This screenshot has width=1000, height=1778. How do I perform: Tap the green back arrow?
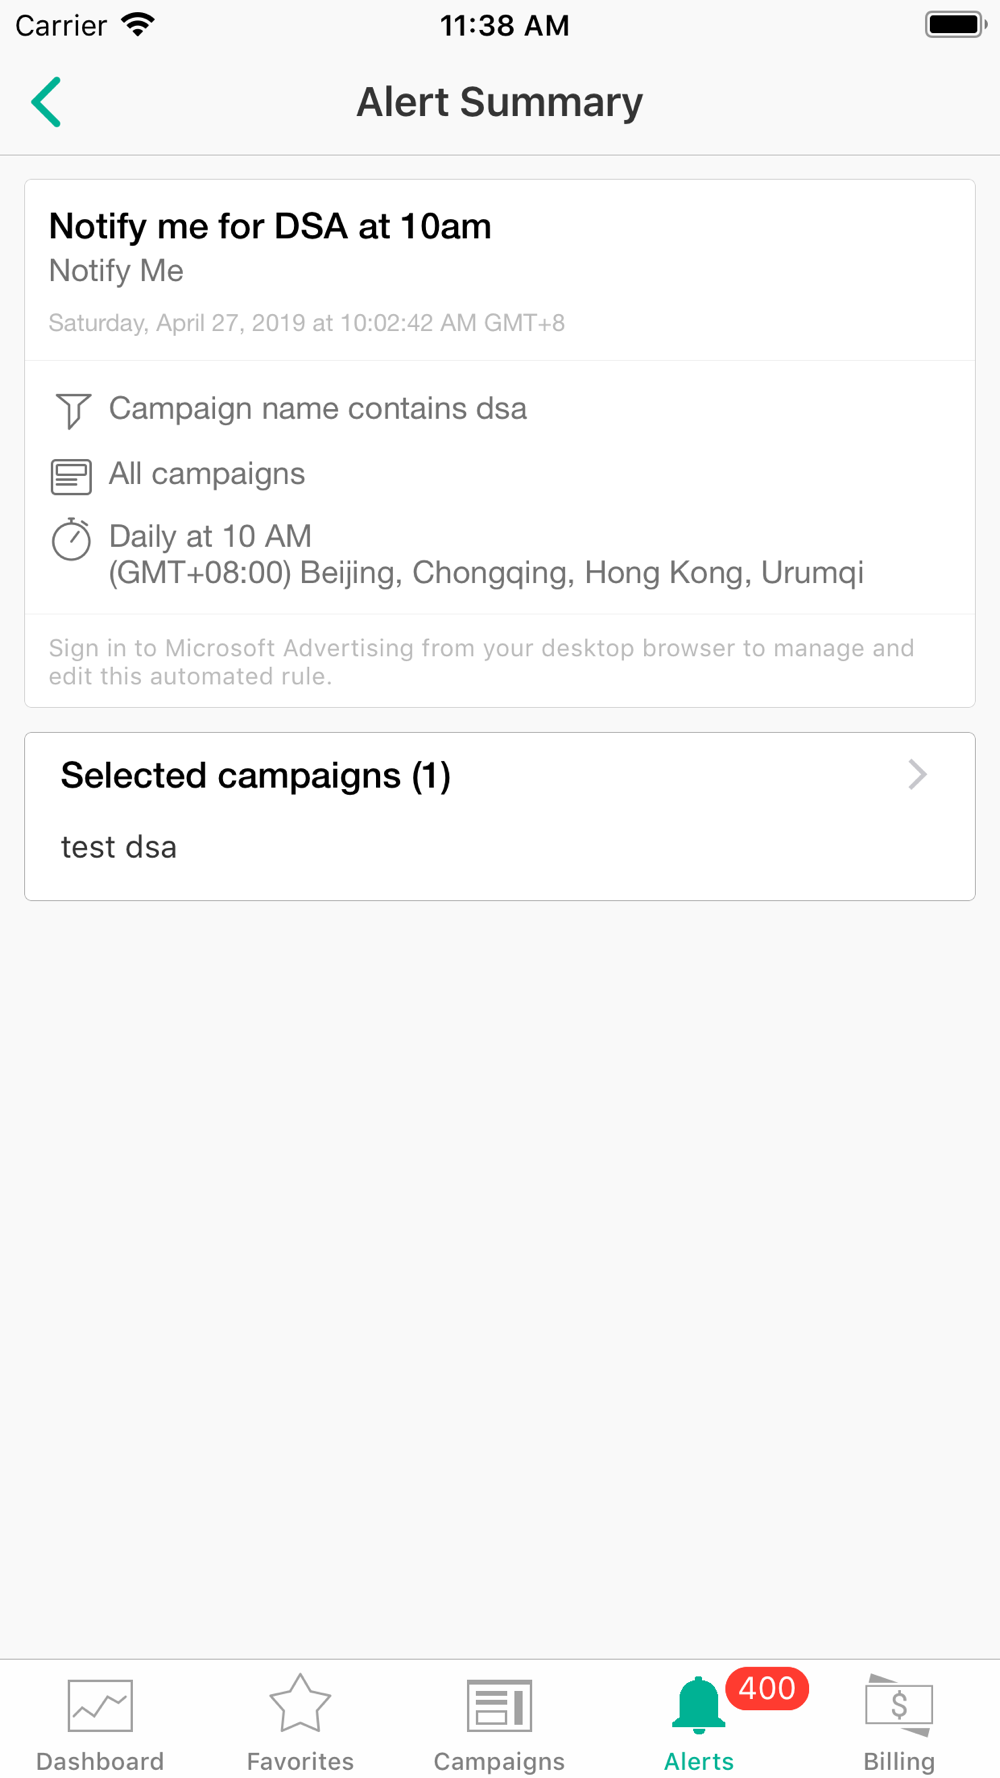pos(46,102)
